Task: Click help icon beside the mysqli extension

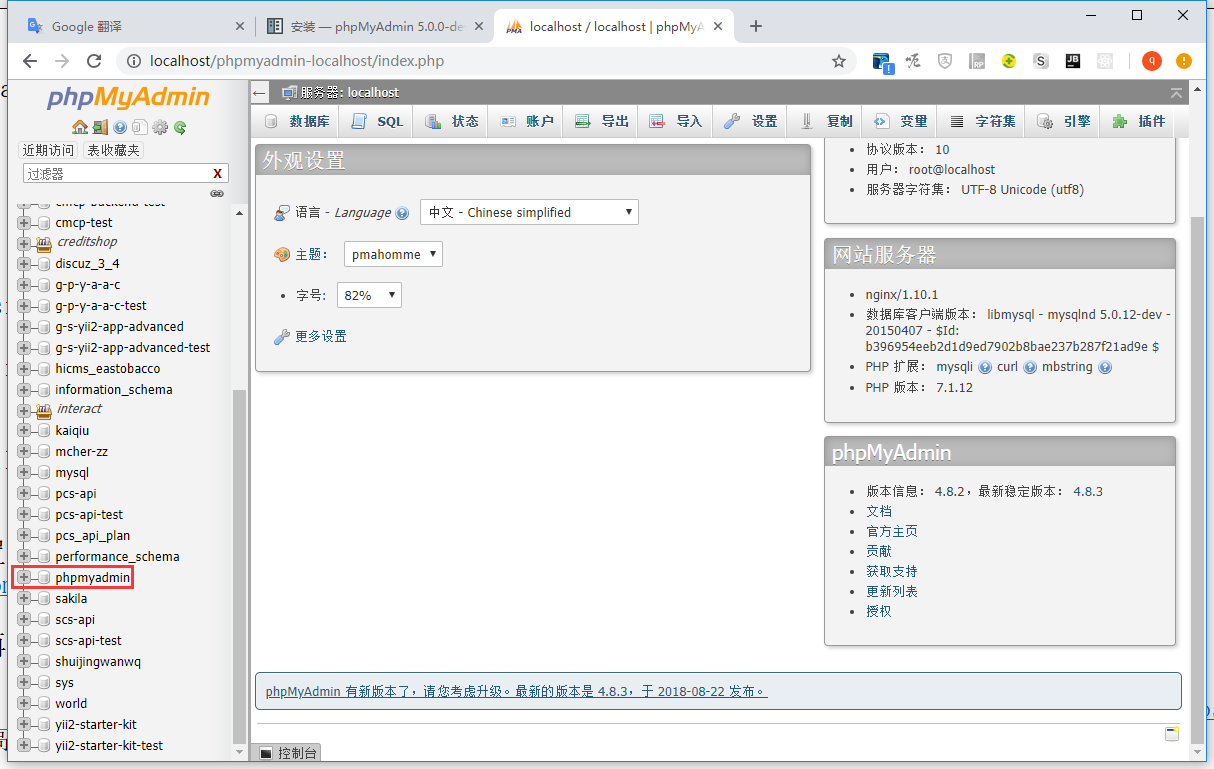Action: coord(985,367)
